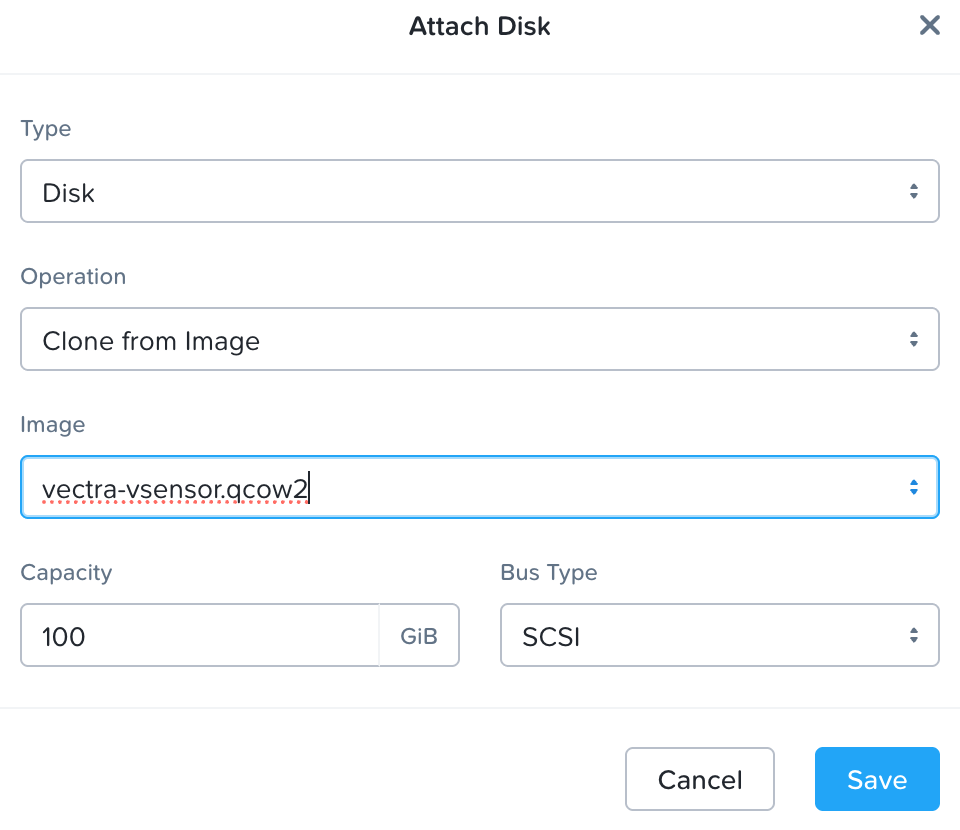Screen dimensions: 960x830
Task: Click the vectra-vsensor.qcow2 text in the Image field
Action: click(175, 489)
